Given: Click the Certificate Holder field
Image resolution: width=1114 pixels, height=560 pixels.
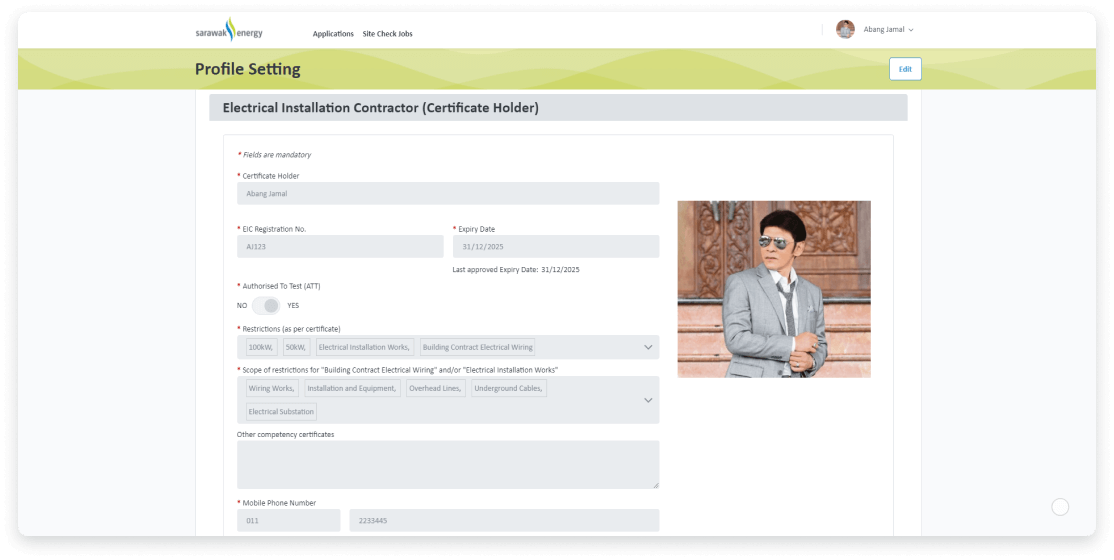Looking at the screenshot, I should tap(448, 193).
